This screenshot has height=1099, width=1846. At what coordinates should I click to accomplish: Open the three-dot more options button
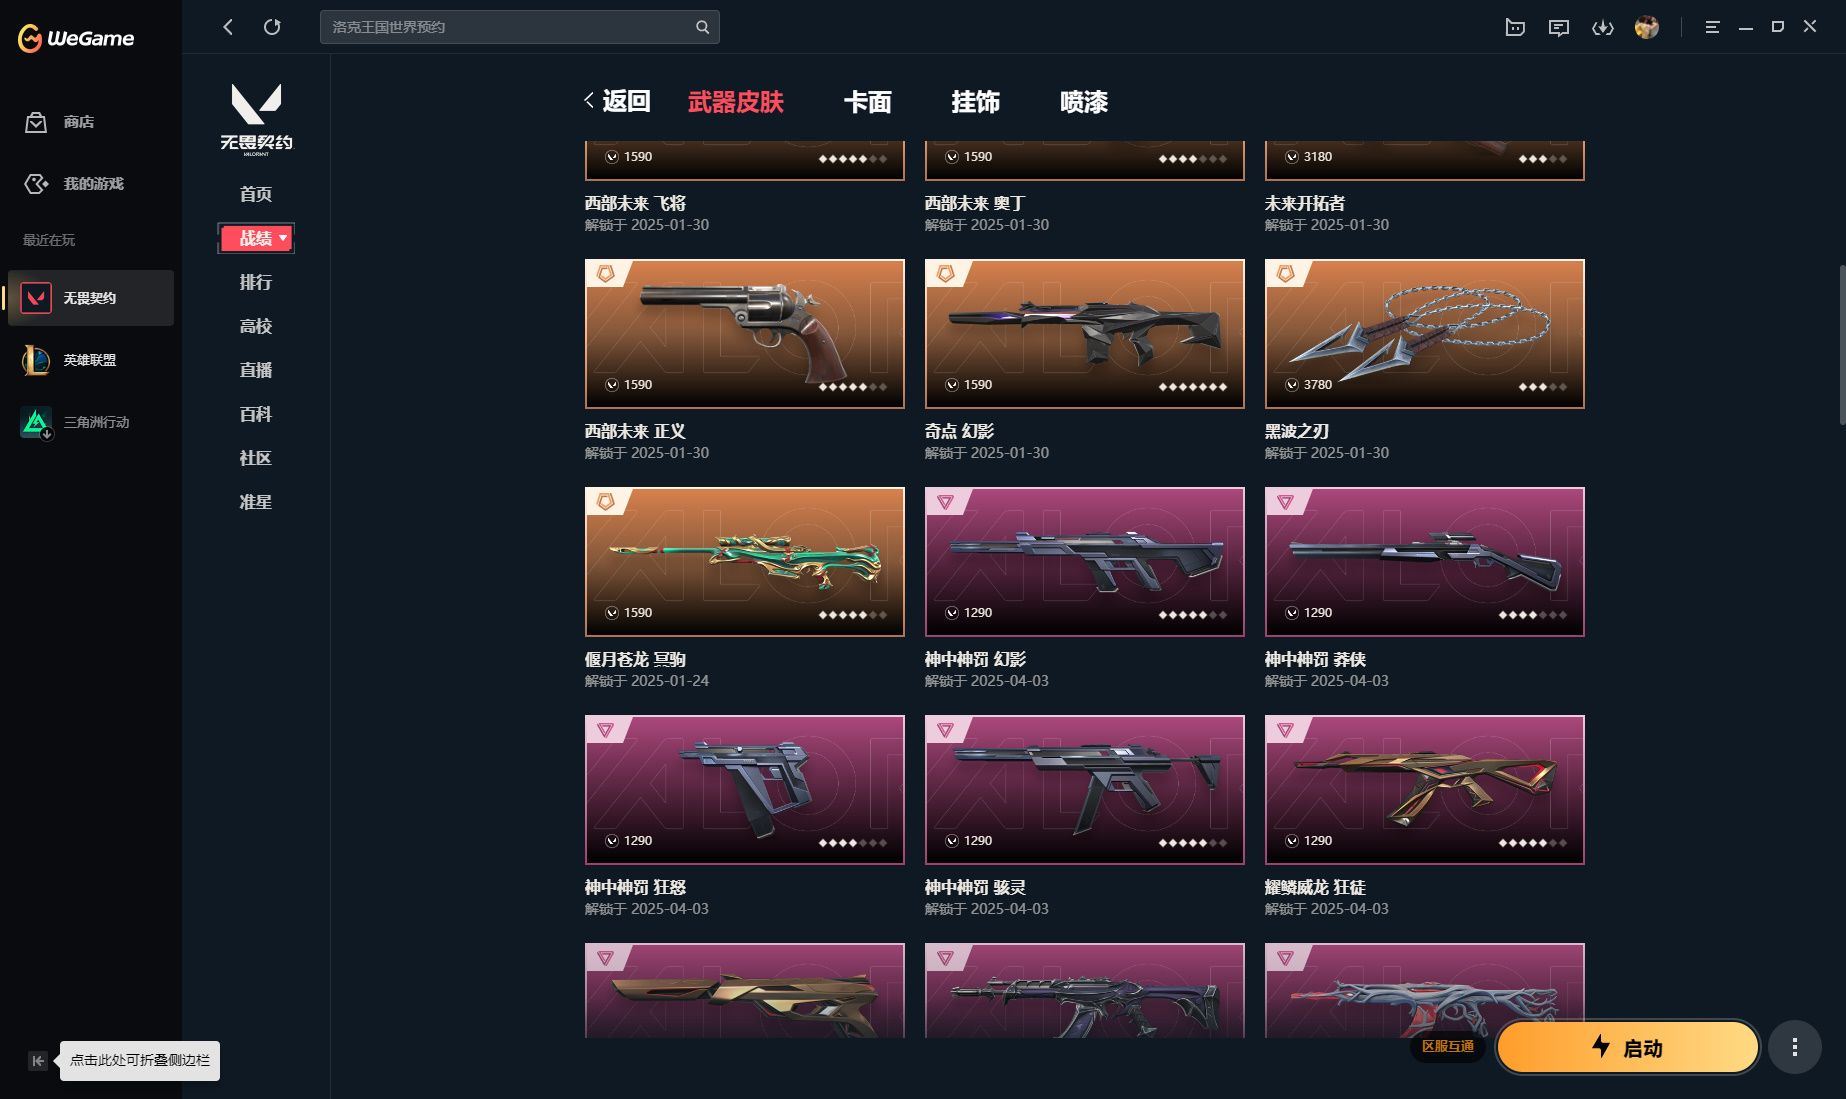(1794, 1047)
